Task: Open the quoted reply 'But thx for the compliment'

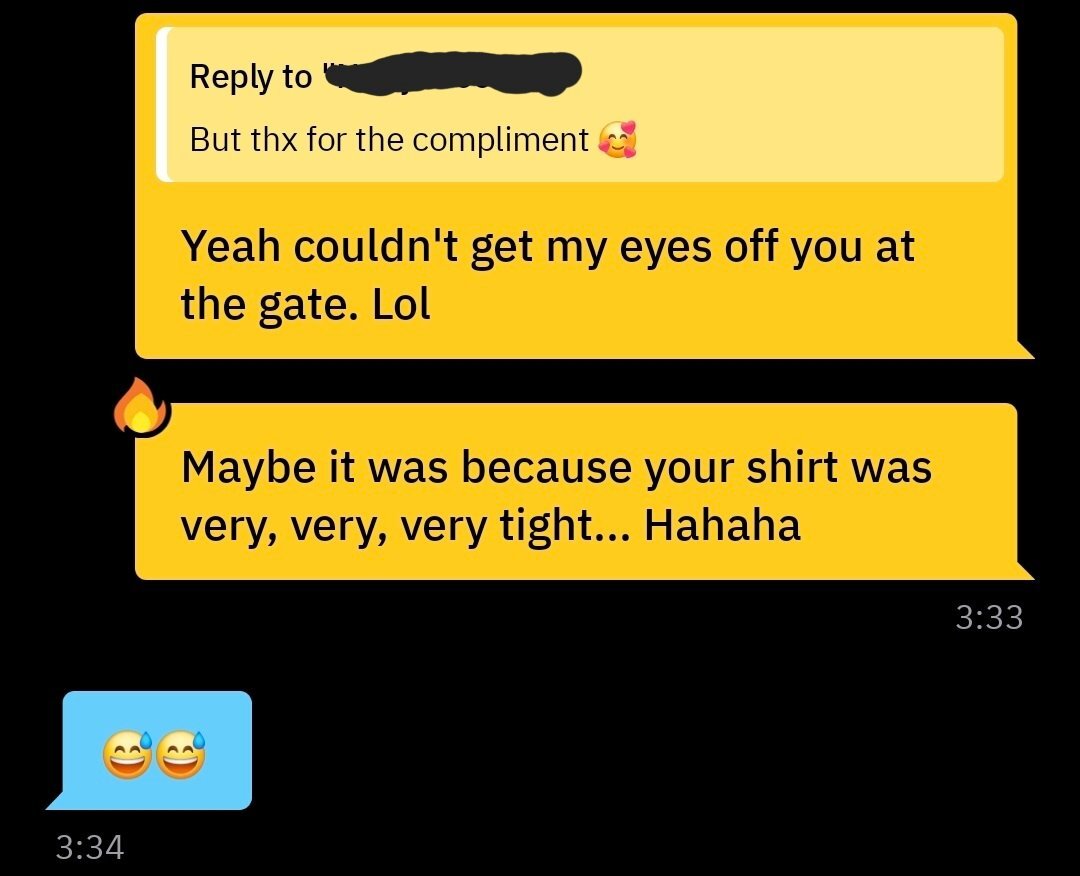Action: coord(579,105)
